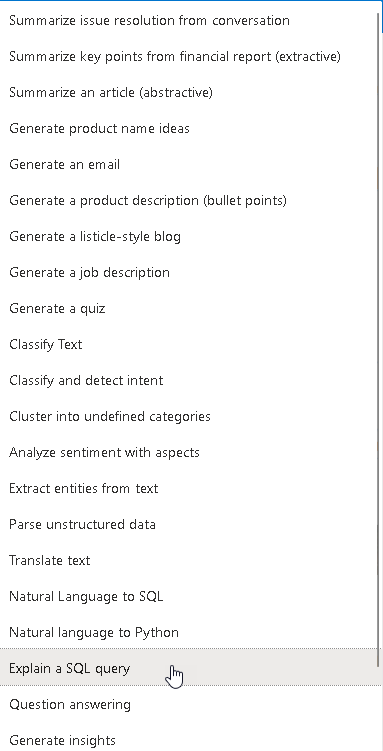Select Classify and detect intent
Viewport: 383px width, 751px height.
(189, 380)
